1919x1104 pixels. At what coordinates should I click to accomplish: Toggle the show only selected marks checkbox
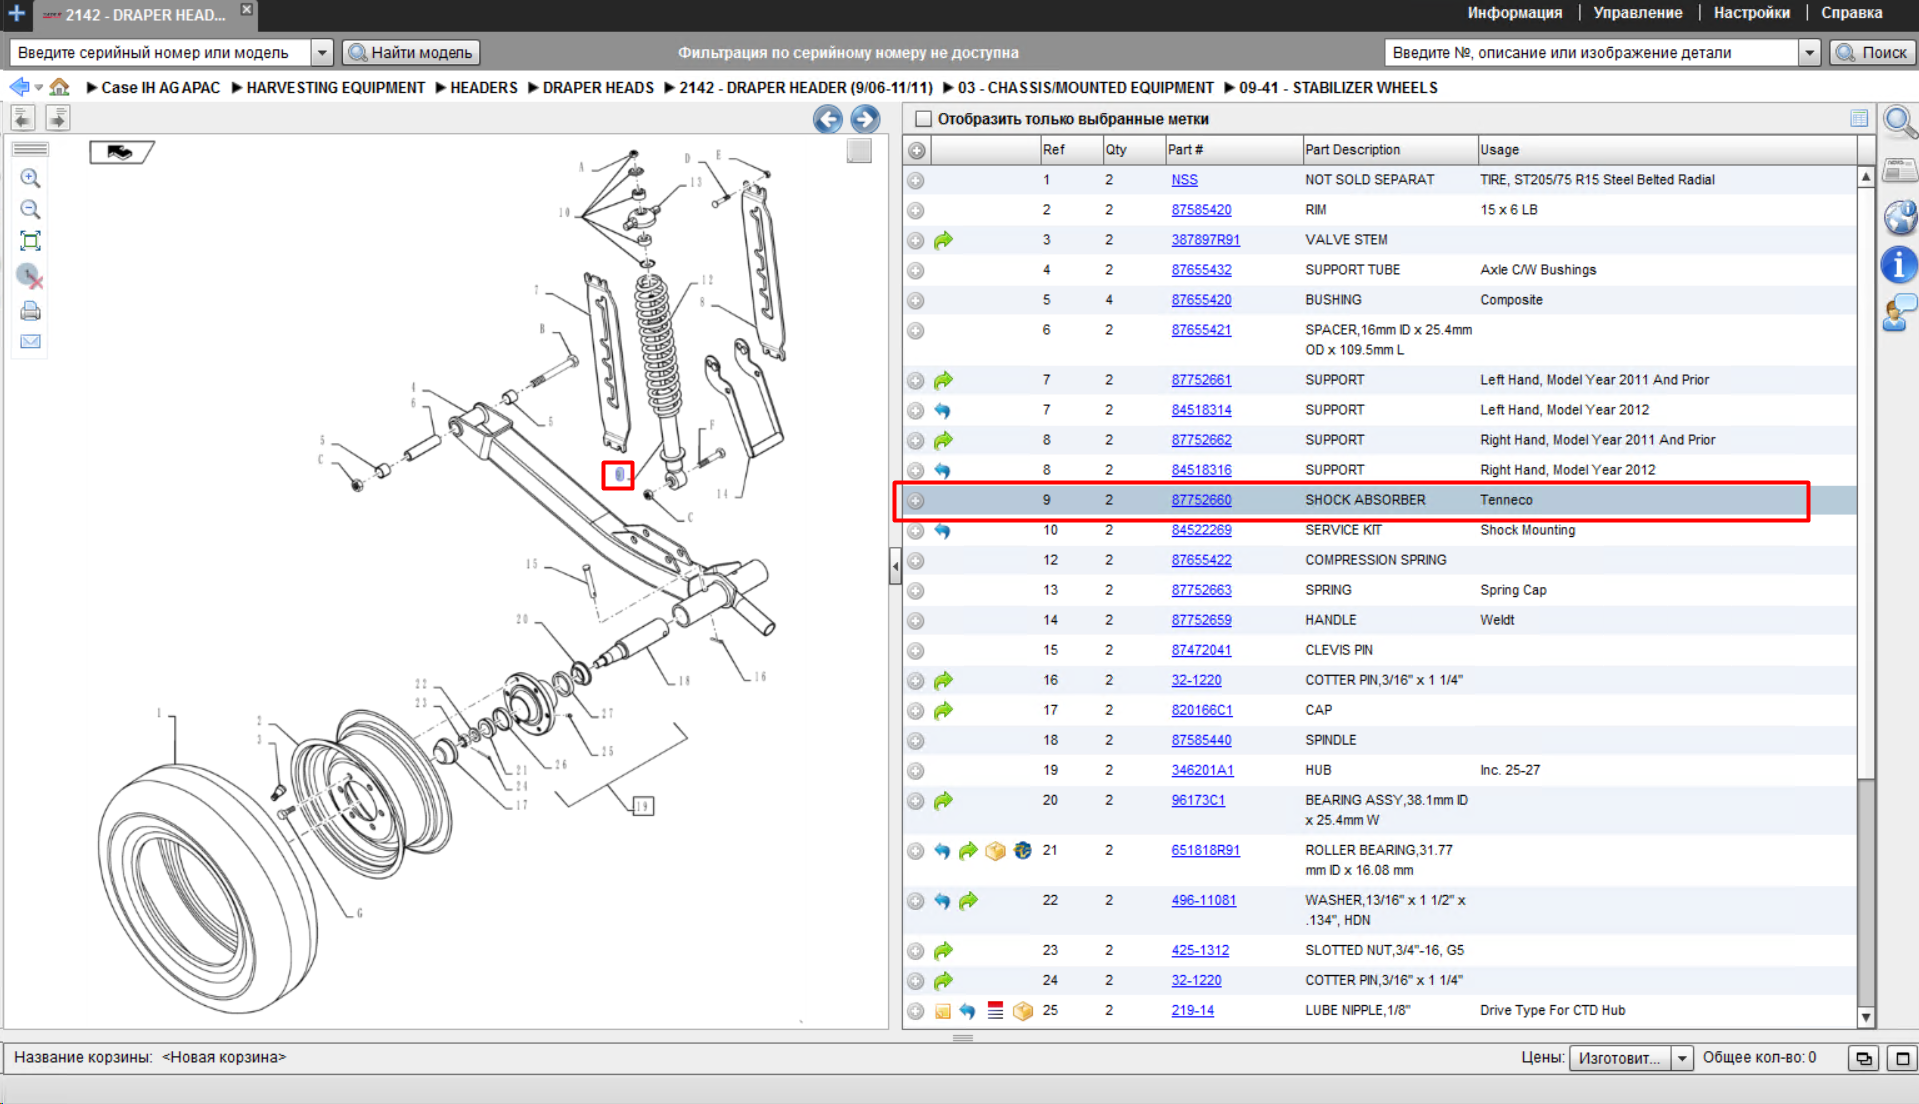[923, 119]
